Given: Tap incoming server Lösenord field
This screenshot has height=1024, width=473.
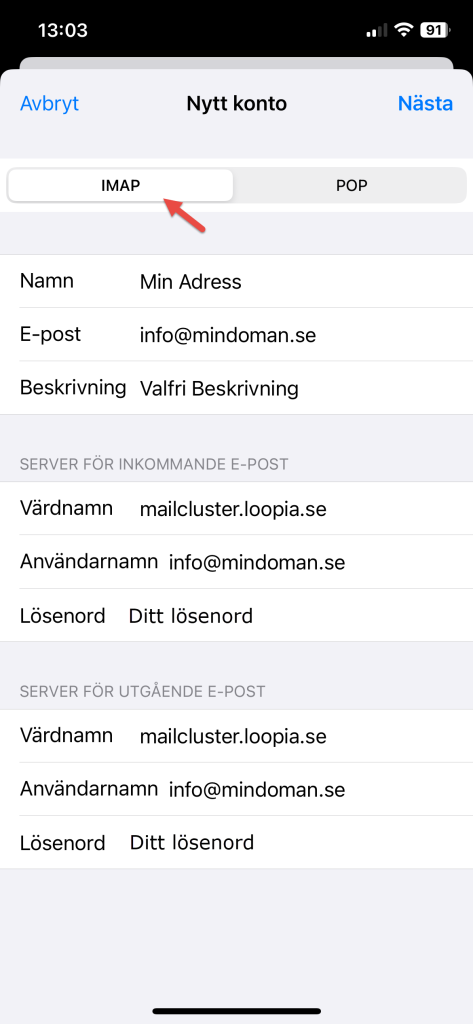Looking at the screenshot, I should 236,615.
